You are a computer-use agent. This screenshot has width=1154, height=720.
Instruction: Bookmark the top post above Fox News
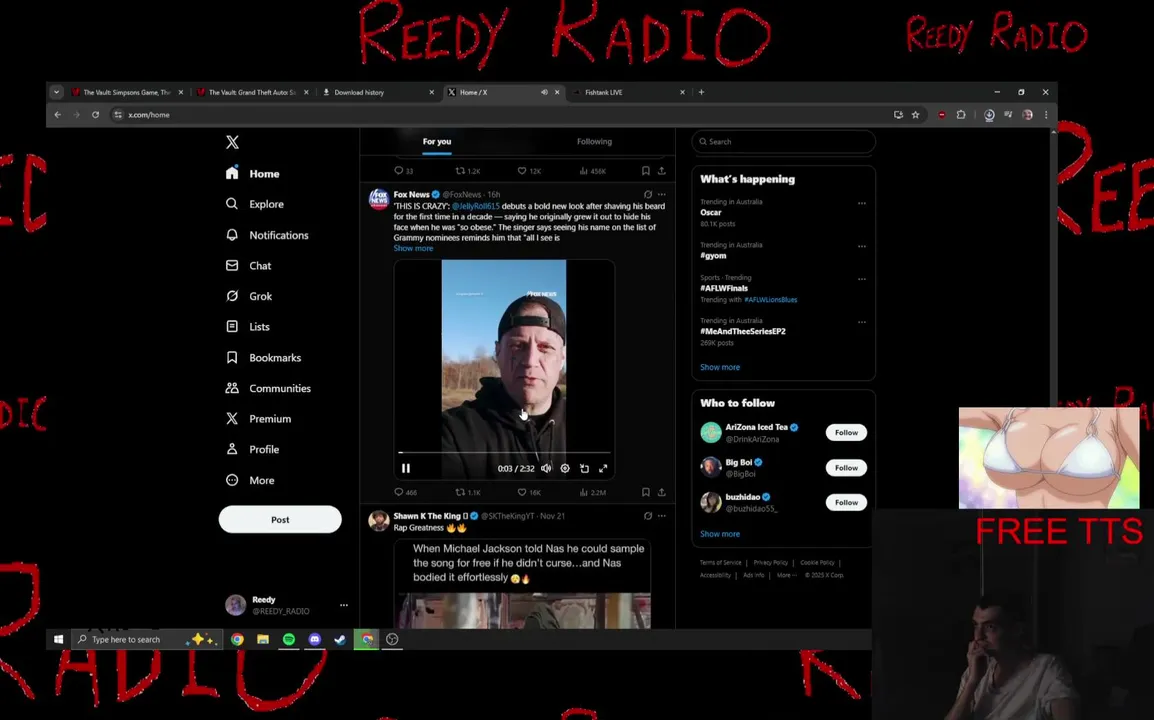645,171
